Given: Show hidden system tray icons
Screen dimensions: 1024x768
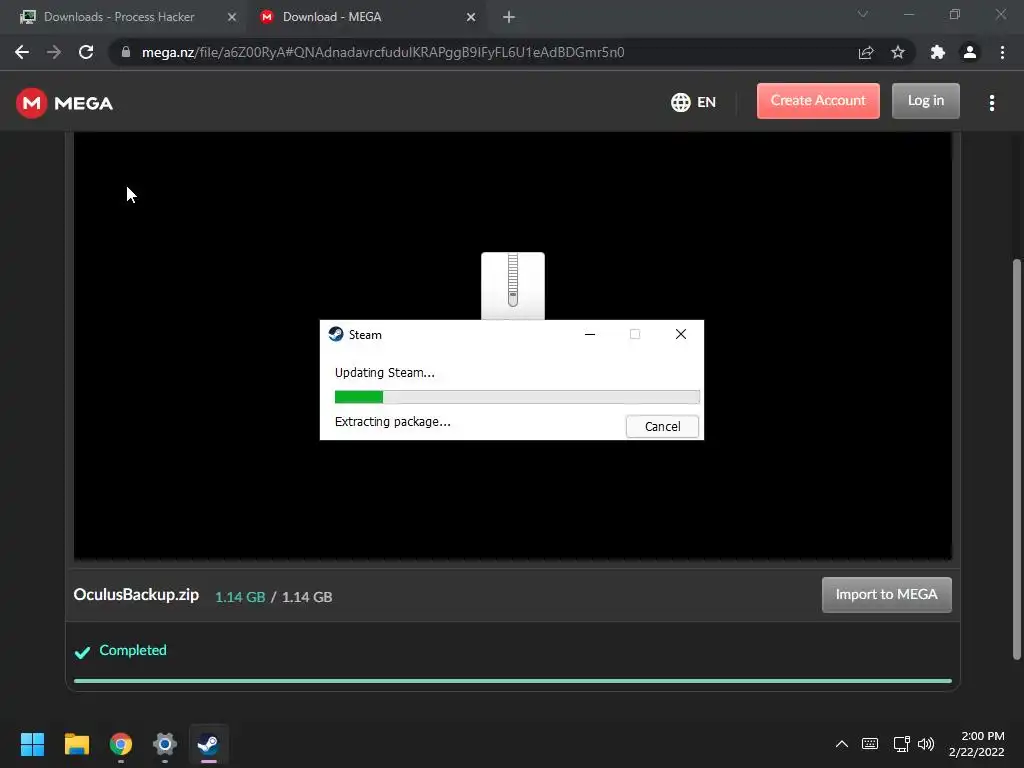Looking at the screenshot, I should 842,744.
